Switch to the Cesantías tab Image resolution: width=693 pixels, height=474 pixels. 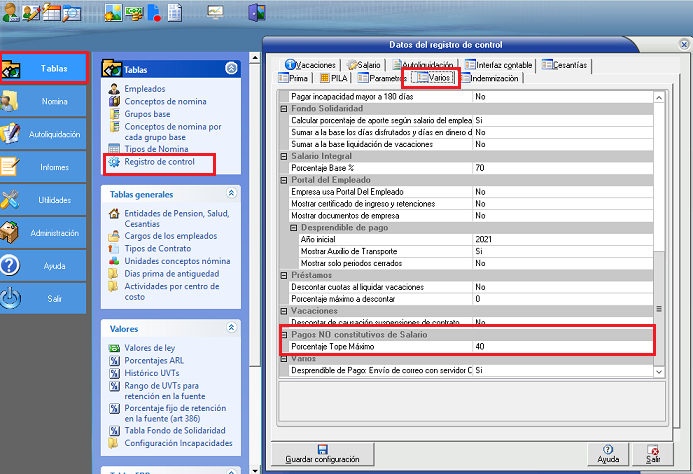click(x=565, y=64)
